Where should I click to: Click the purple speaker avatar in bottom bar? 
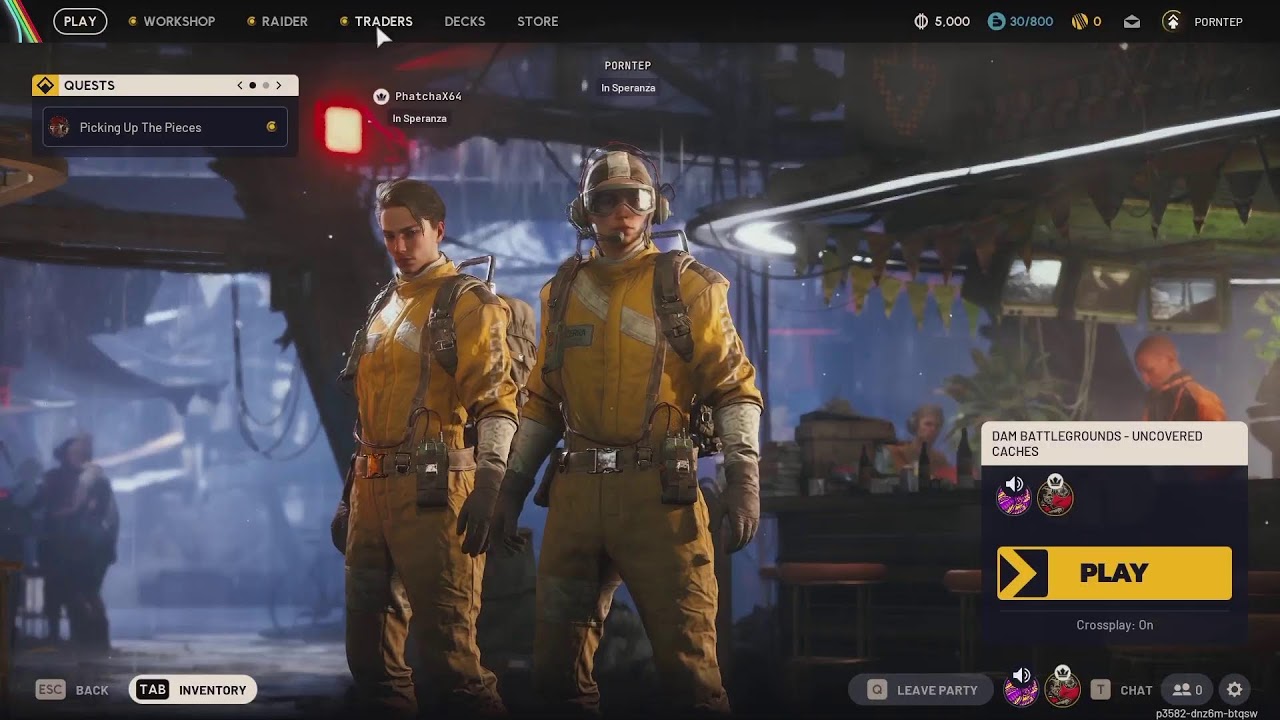pos(1021,687)
